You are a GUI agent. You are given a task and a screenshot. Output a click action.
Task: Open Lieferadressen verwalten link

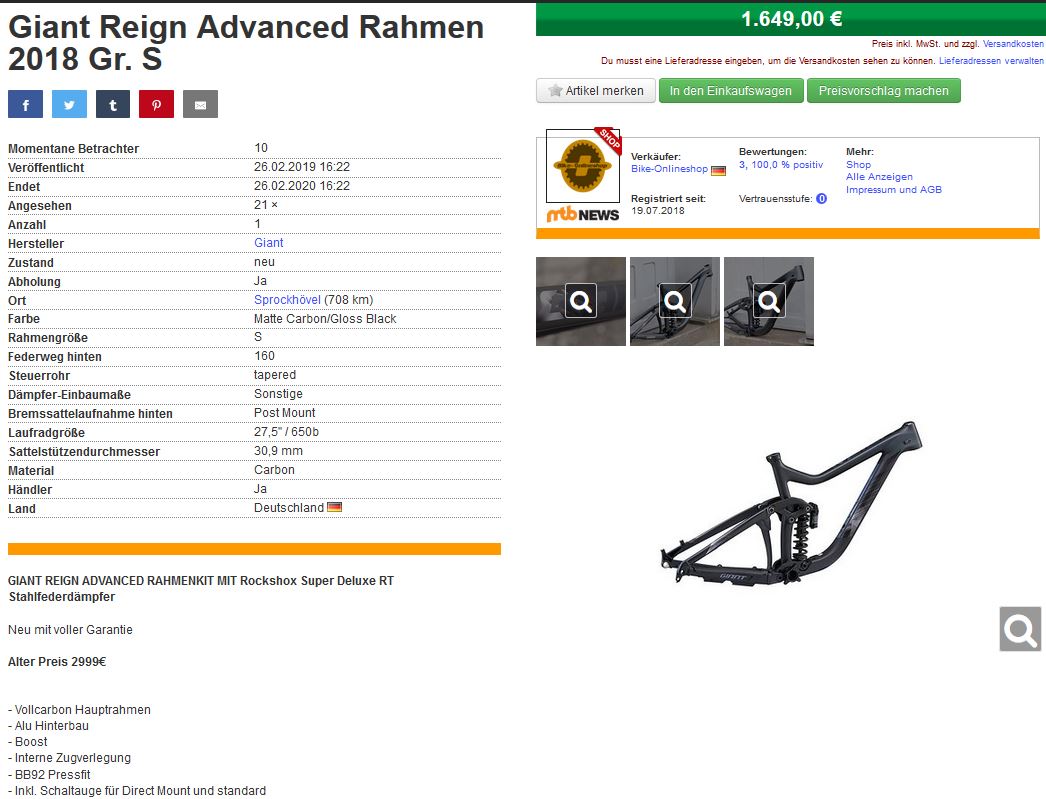point(991,61)
